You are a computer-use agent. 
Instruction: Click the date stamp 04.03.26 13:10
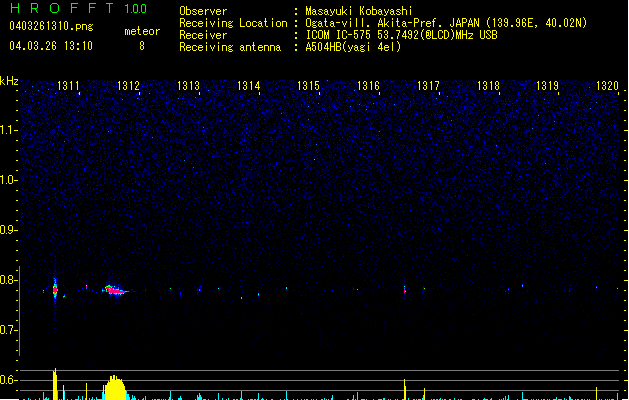coord(51,46)
